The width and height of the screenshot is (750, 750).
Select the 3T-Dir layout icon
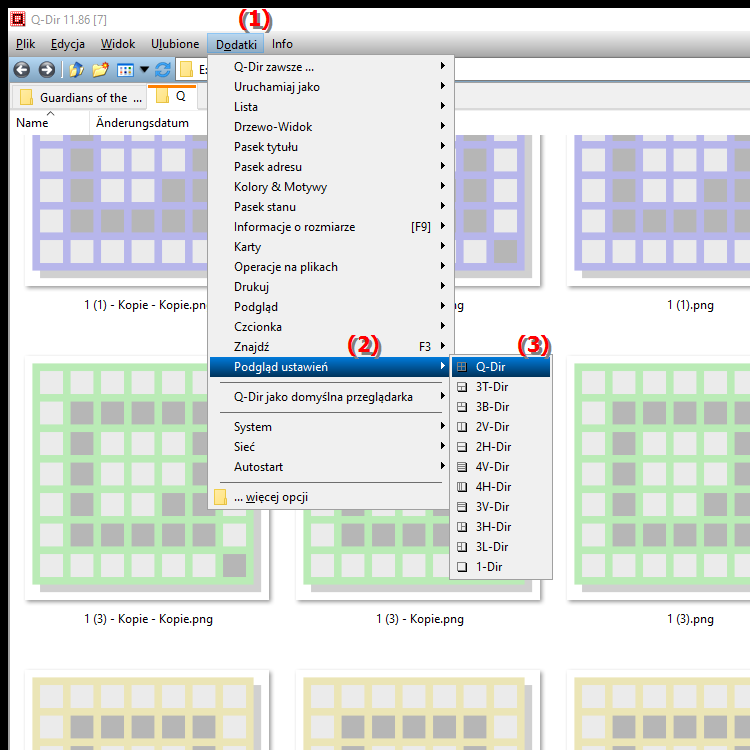[462, 387]
